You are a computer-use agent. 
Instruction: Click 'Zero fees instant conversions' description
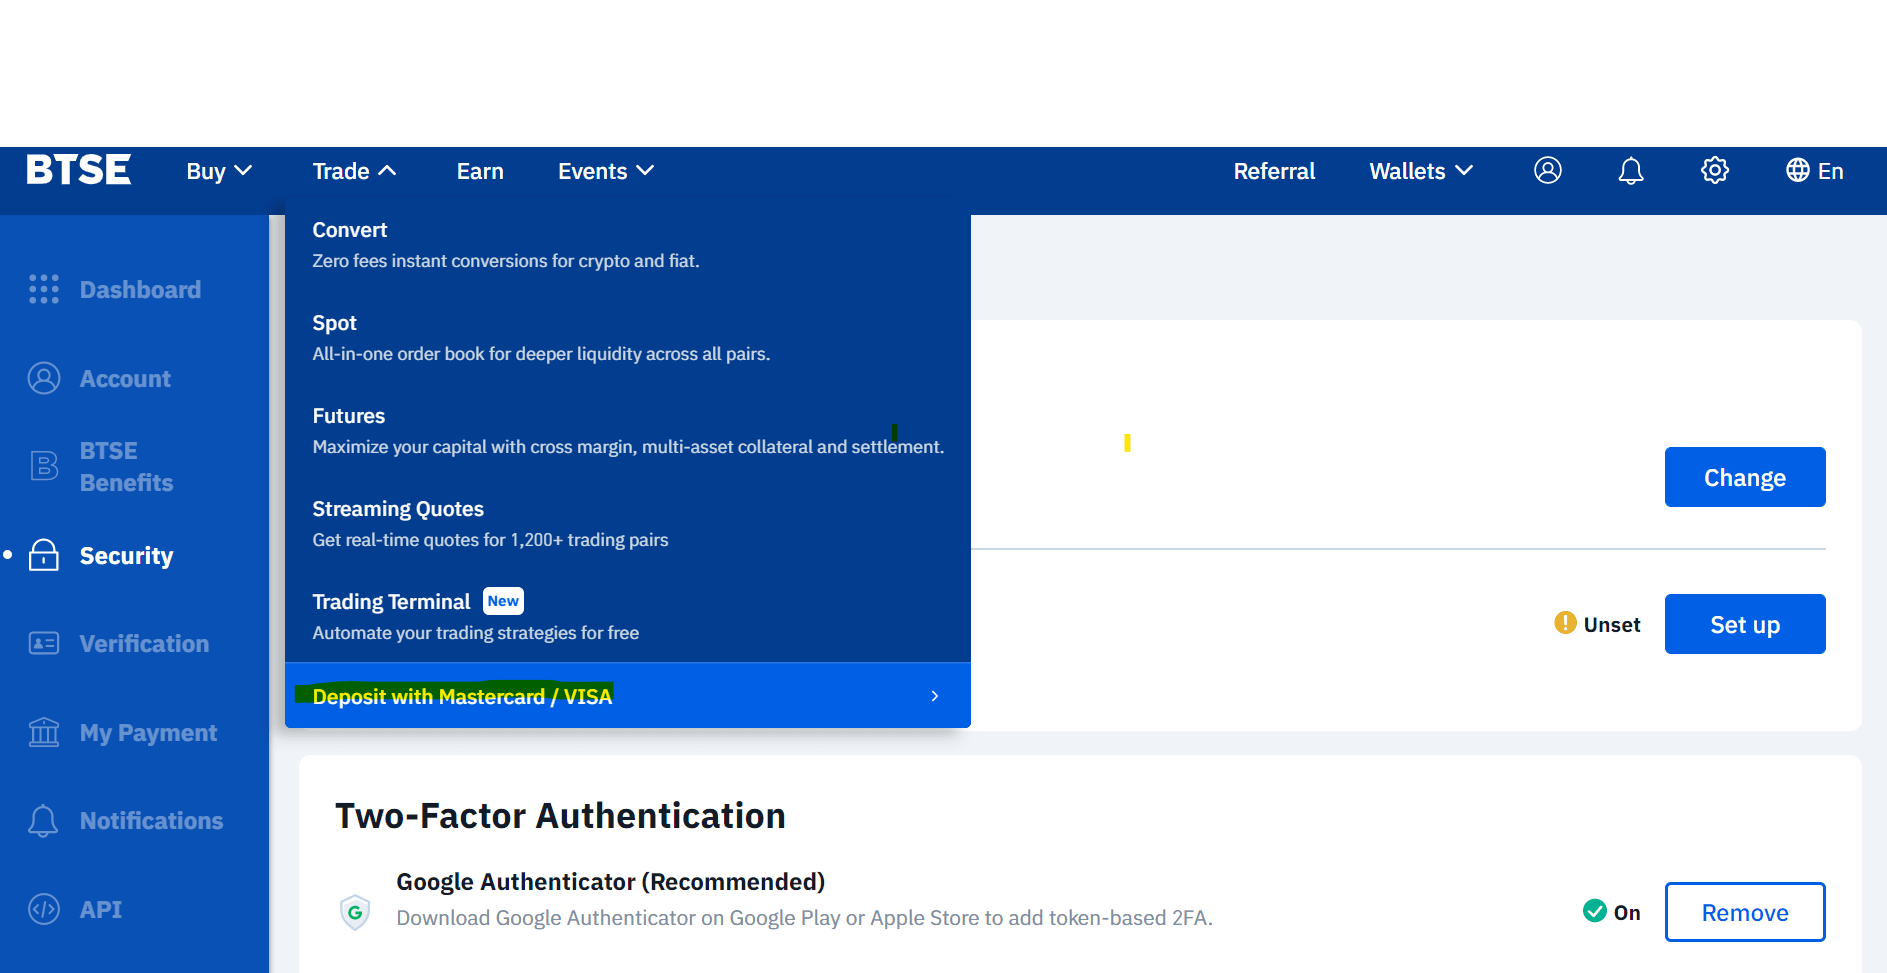(x=506, y=261)
